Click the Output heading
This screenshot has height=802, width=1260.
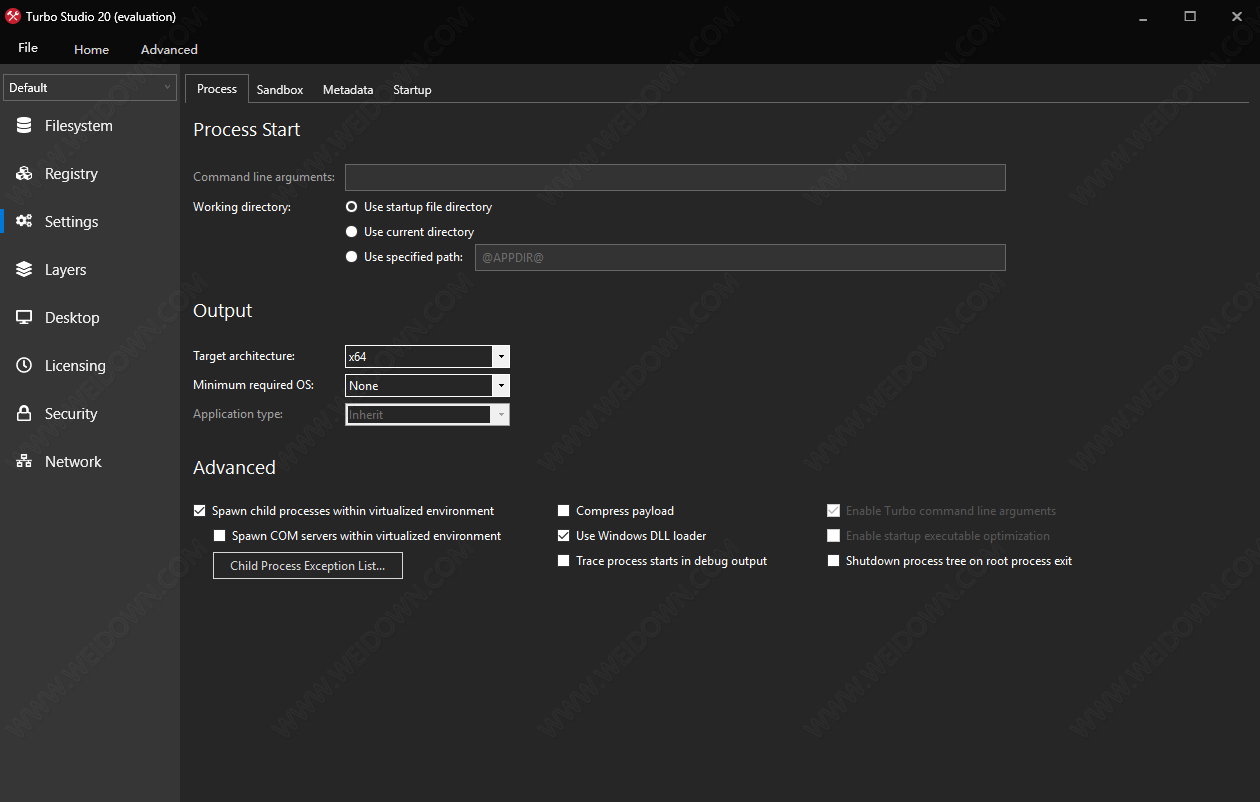point(222,311)
